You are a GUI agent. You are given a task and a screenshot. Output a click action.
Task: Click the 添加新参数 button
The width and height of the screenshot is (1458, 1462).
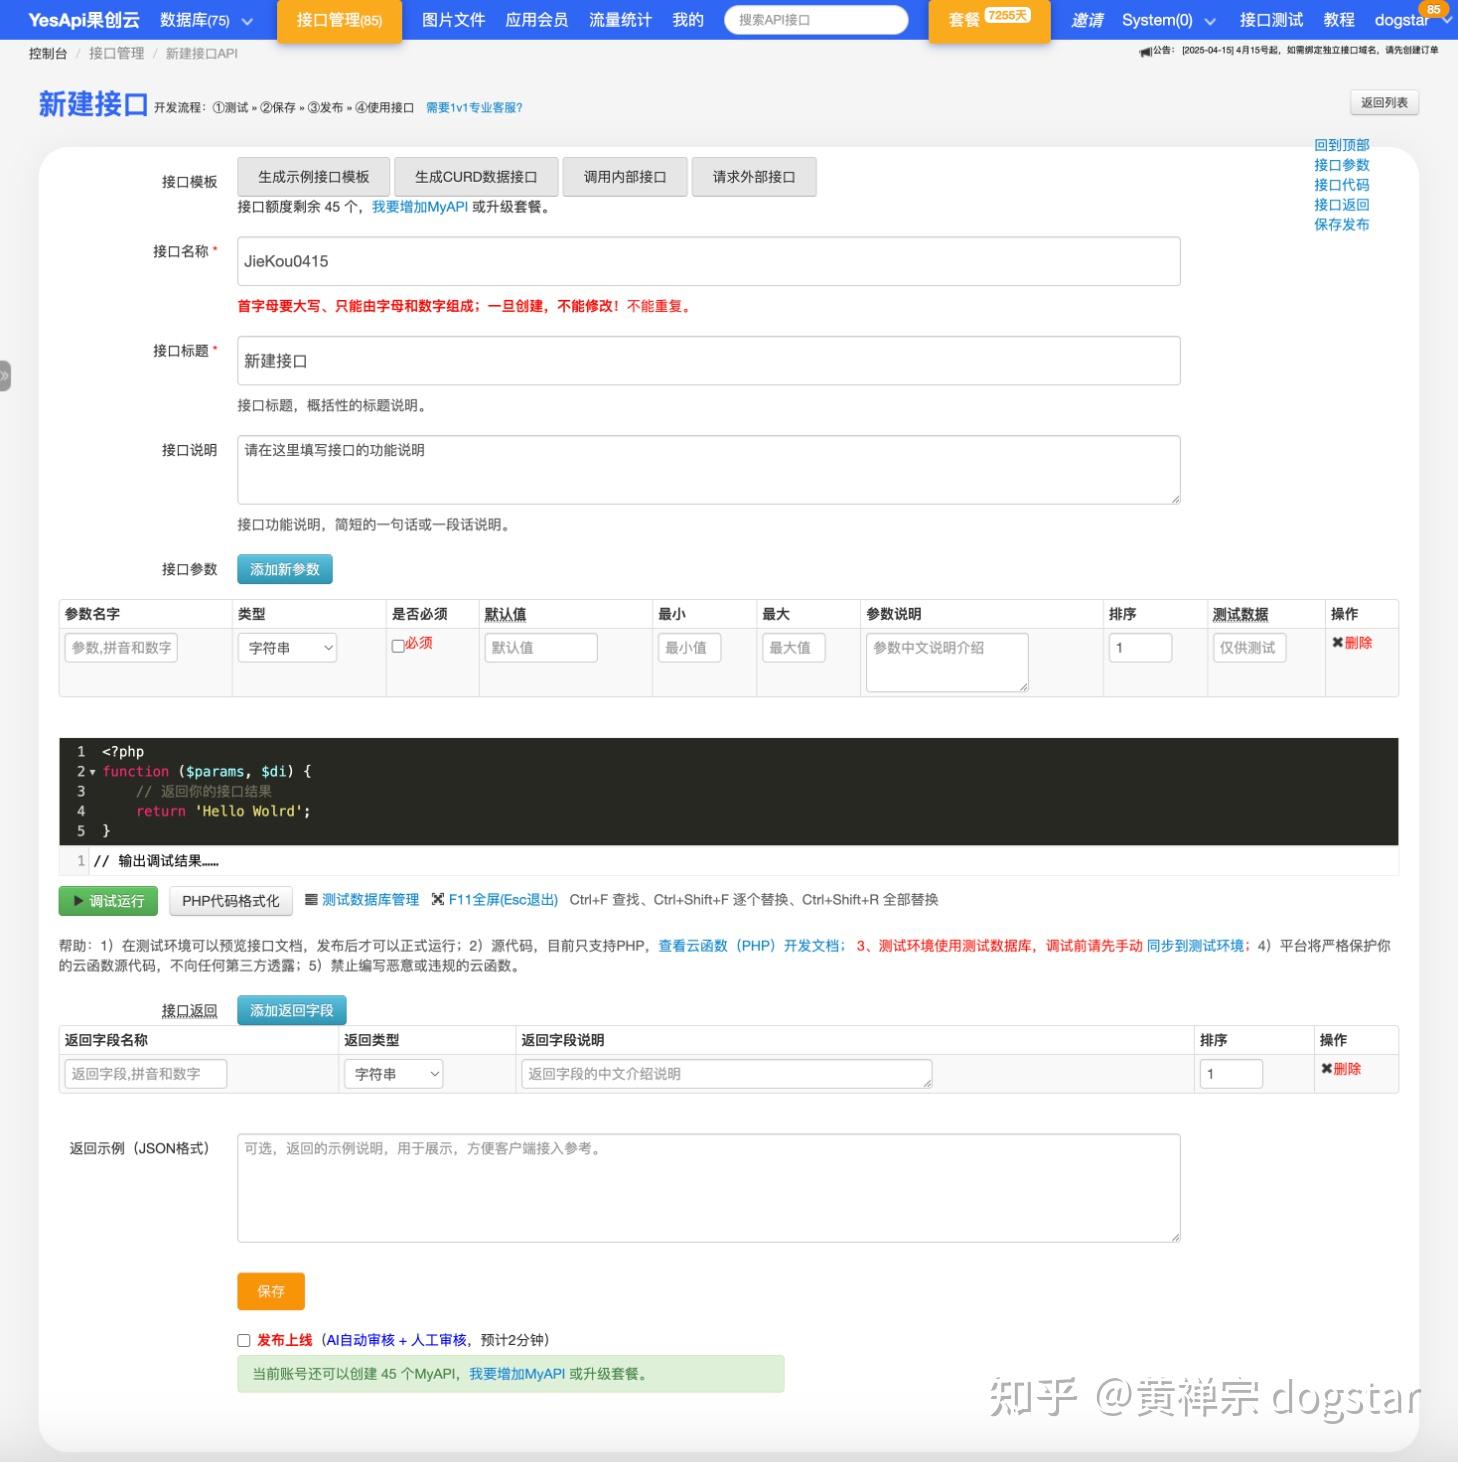click(285, 569)
